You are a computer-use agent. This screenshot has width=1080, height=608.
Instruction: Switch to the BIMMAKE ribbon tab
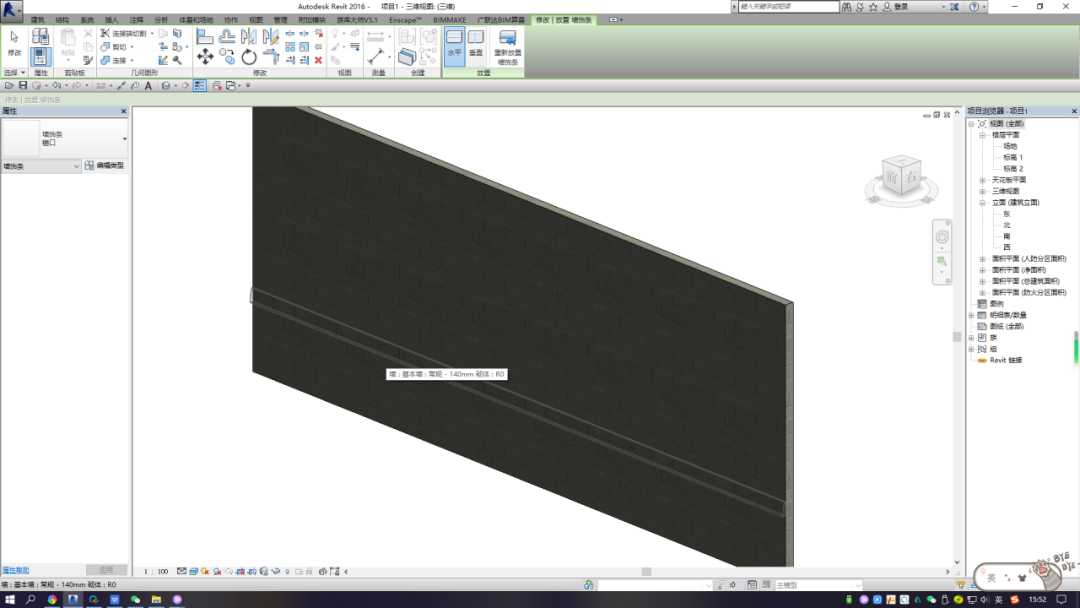[x=449, y=20]
